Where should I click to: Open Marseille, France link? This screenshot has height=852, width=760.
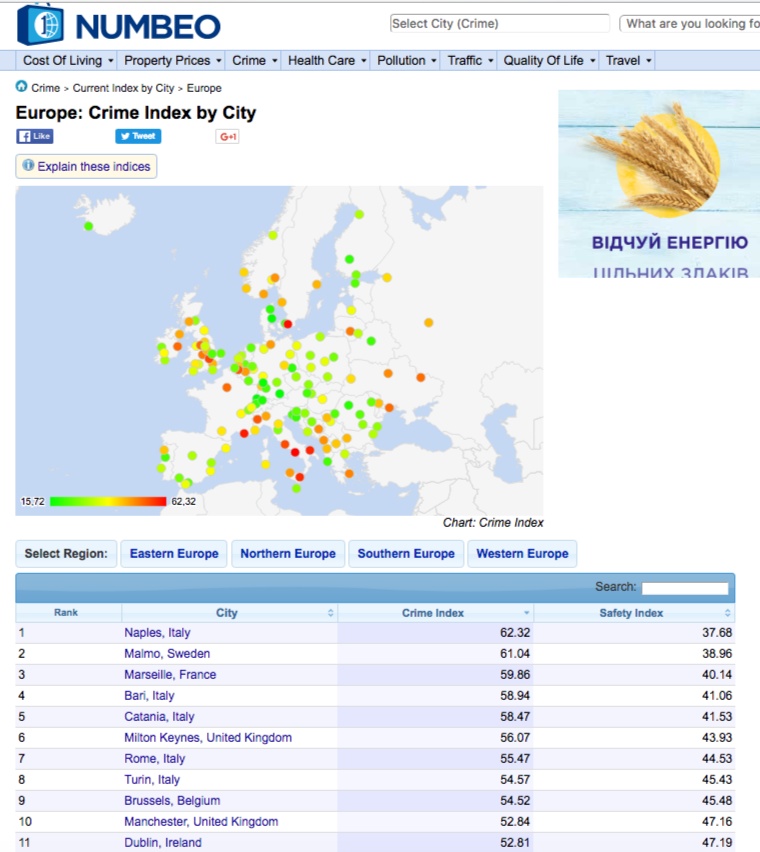click(170, 675)
